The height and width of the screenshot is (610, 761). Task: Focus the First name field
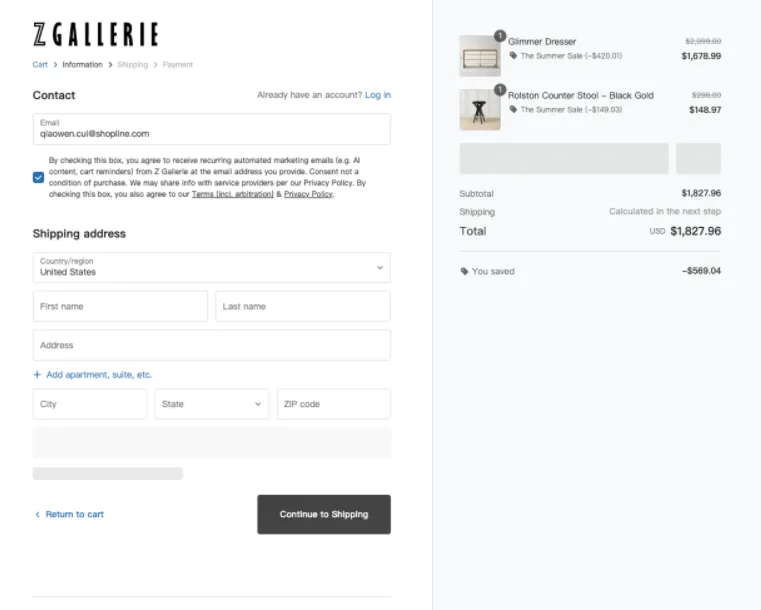(120, 306)
